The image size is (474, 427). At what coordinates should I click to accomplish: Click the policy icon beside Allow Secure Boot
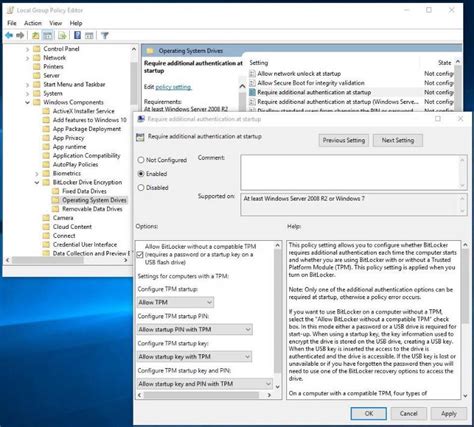click(252, 83)
